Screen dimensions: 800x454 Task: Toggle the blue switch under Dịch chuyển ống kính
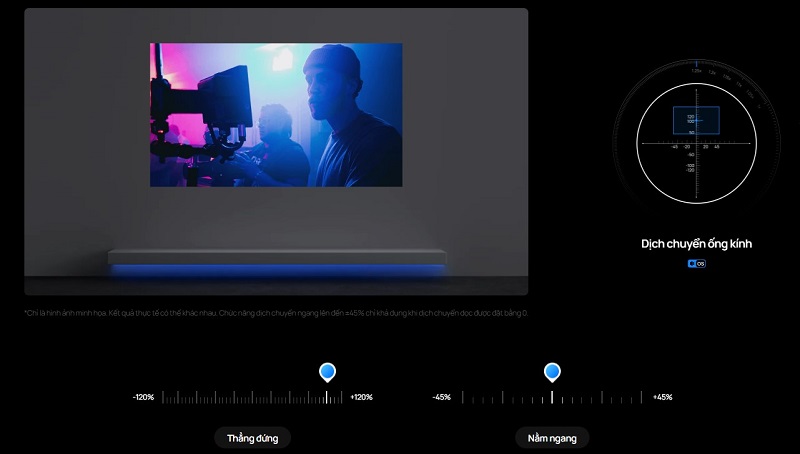coord(696,264)
